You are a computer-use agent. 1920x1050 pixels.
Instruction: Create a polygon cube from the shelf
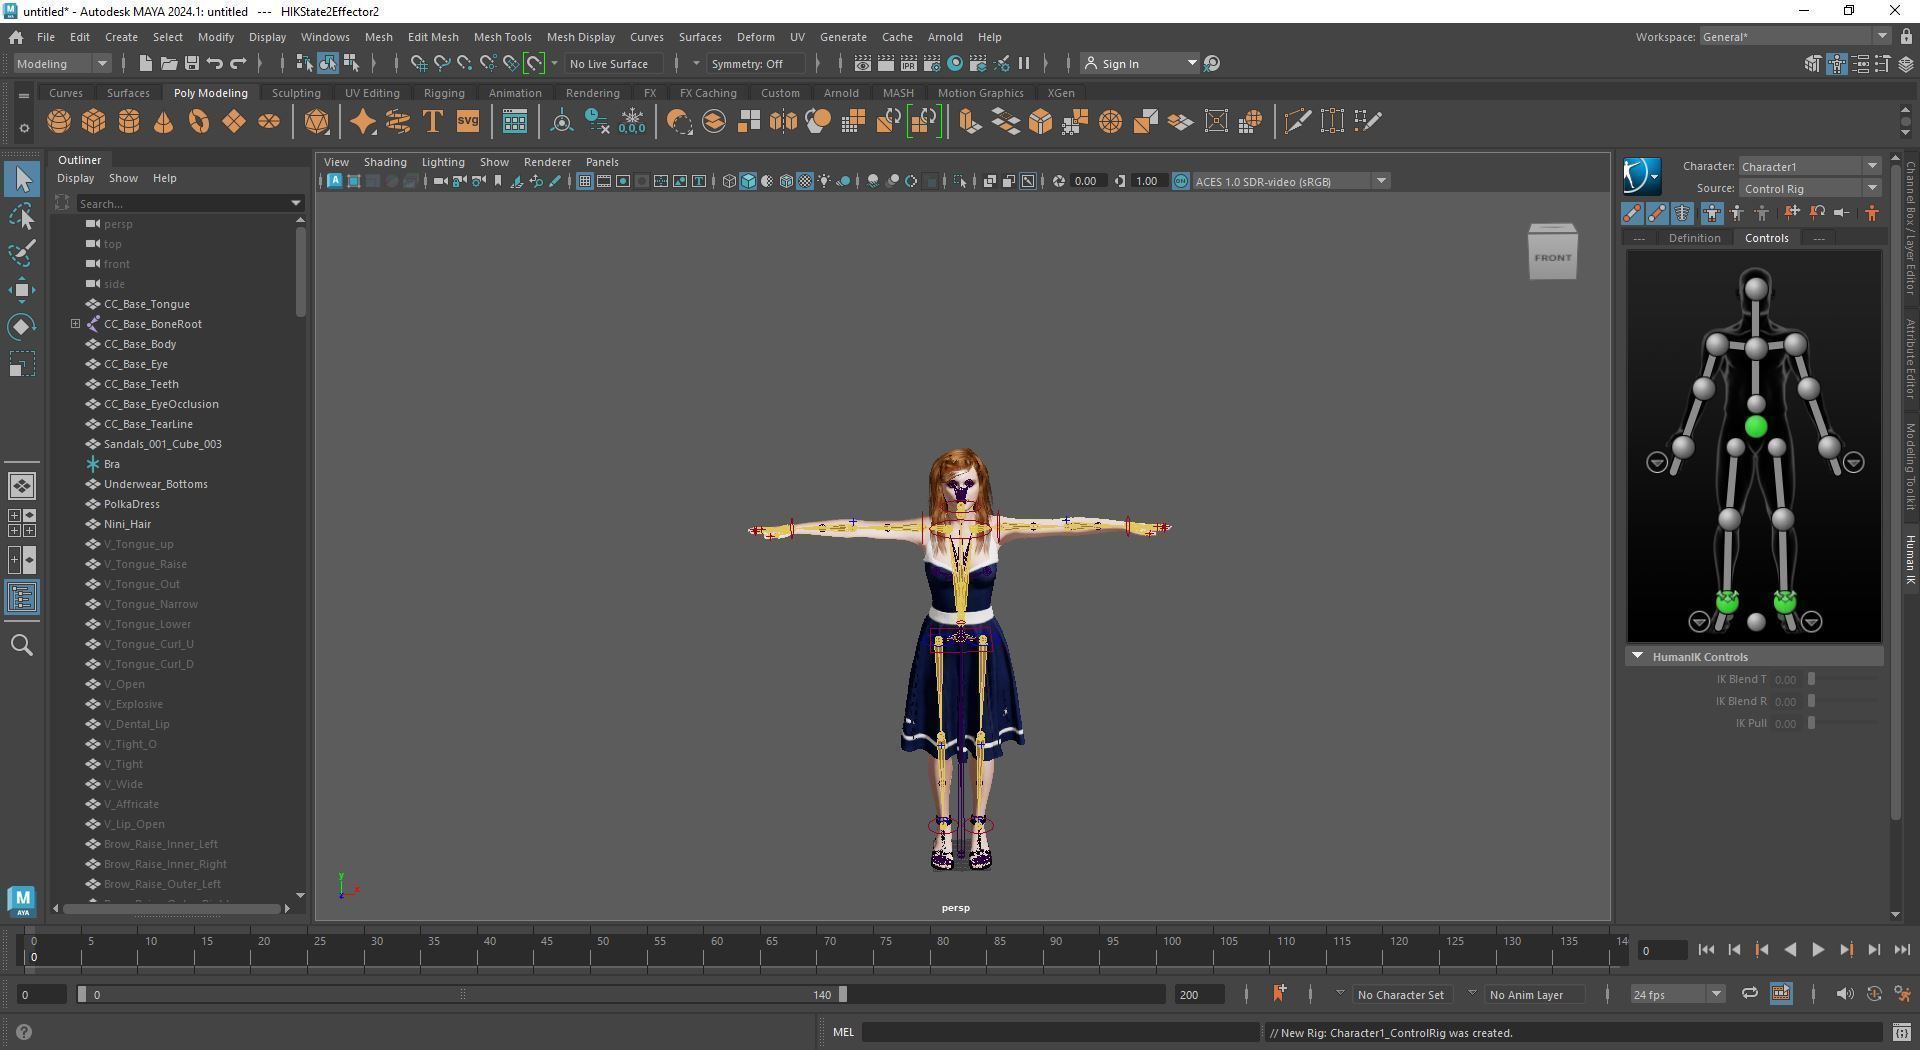pyautogui.click(x=94, y=122)
